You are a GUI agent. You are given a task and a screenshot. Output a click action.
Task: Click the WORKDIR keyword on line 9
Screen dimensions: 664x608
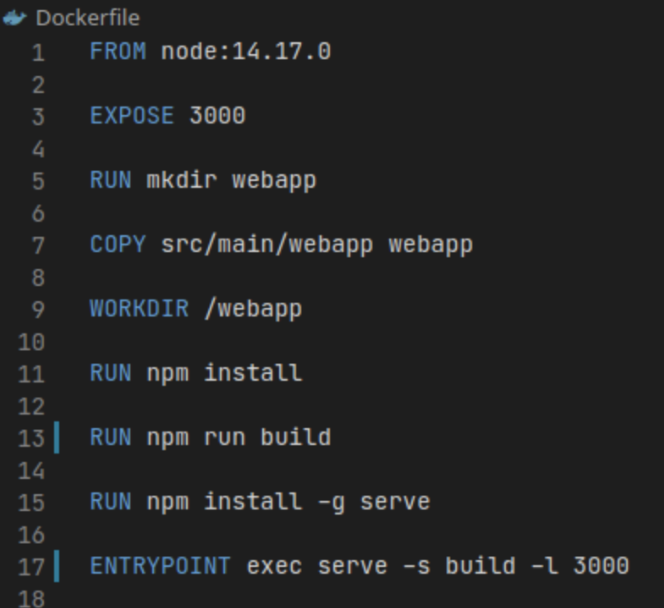139,308
